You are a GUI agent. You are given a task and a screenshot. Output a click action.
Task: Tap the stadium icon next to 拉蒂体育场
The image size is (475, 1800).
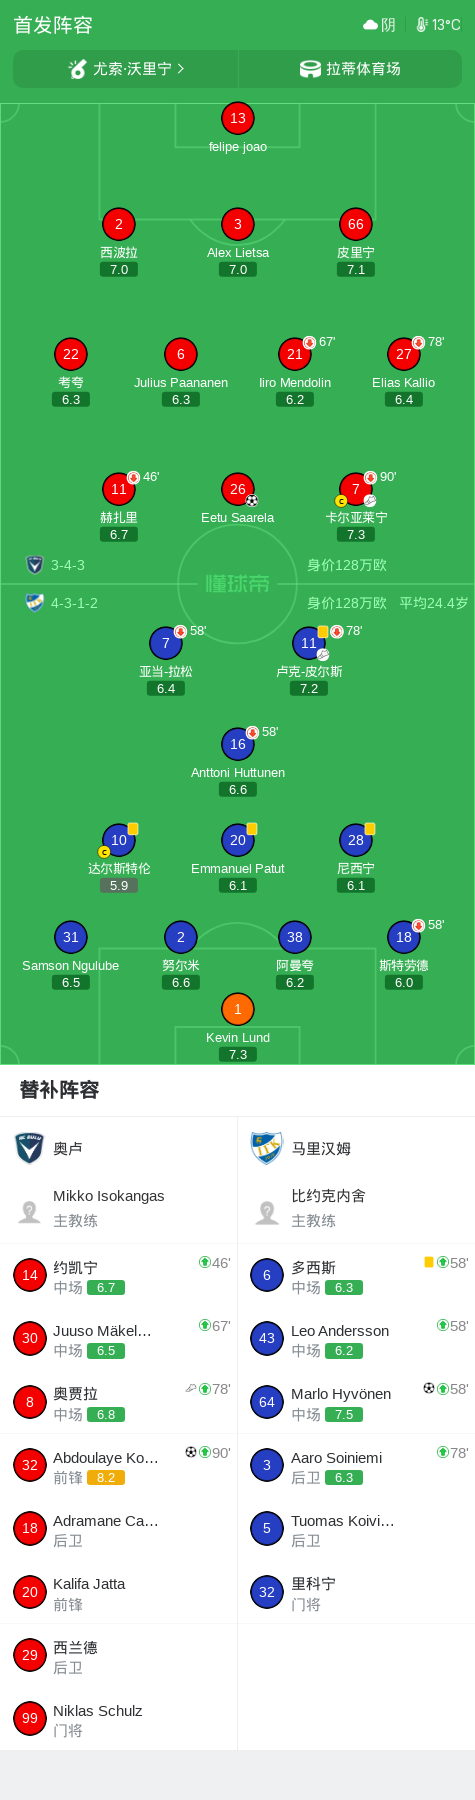pos(310,69)
